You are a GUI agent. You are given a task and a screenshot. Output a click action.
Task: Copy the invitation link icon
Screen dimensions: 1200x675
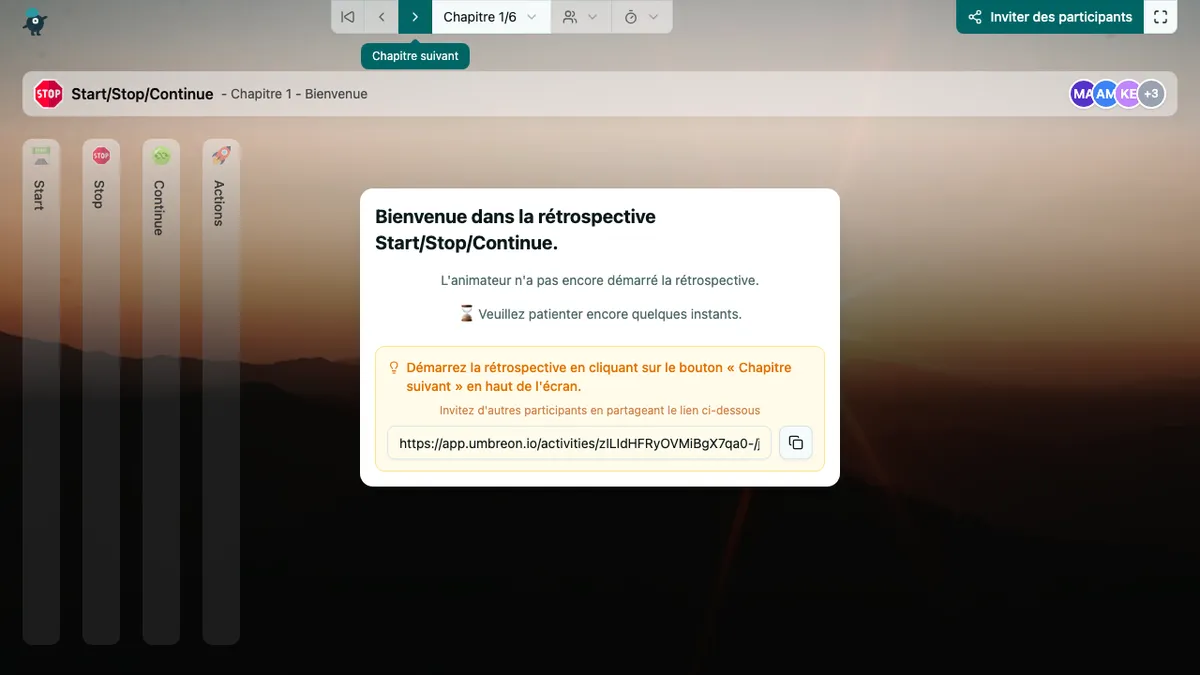pos(796,443)
